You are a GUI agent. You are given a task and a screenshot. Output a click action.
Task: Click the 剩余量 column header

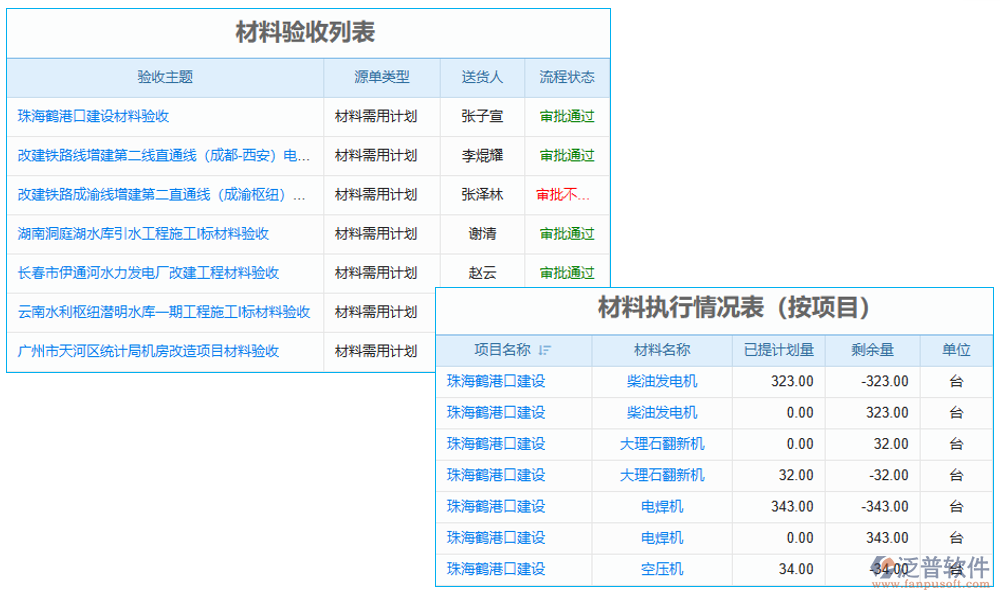[x=872, y=350]
